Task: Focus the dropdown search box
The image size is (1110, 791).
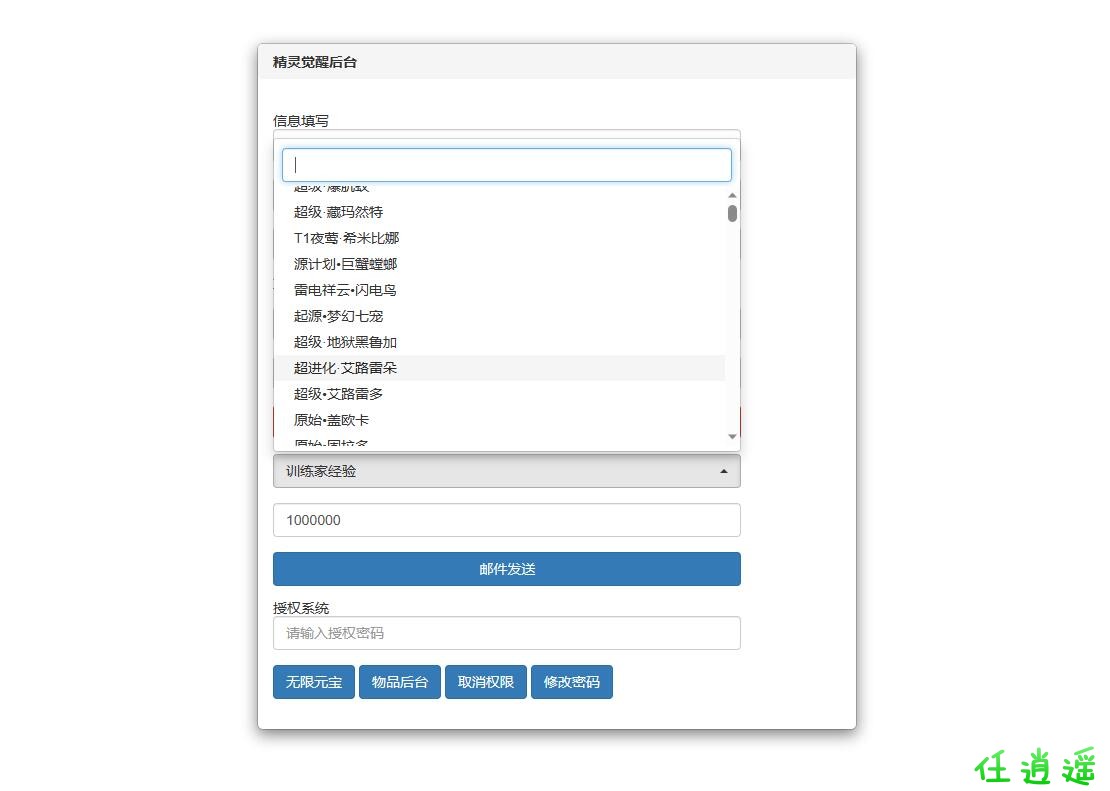Action: (506, 165)
